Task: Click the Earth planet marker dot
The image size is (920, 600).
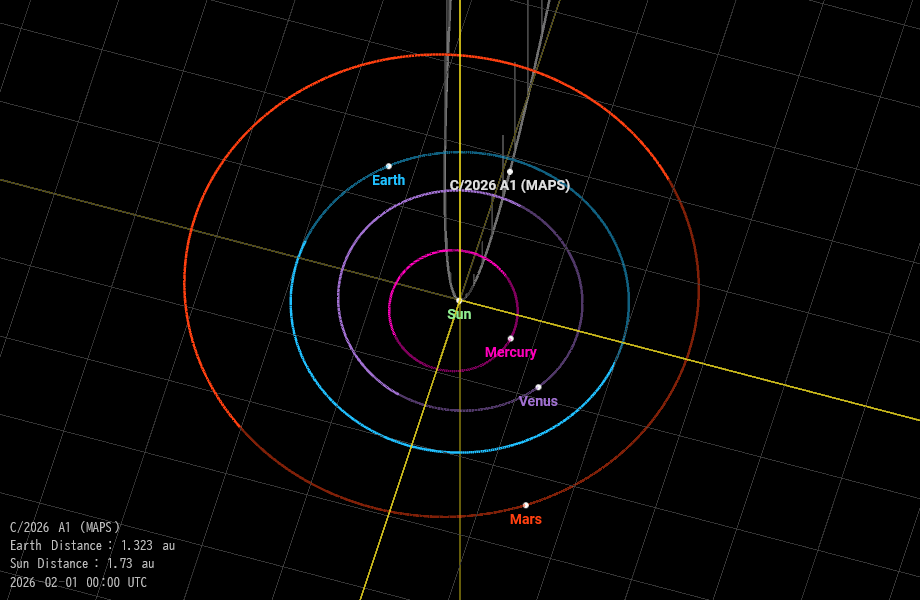Action: pyautogui.click(x=389, y=166)
